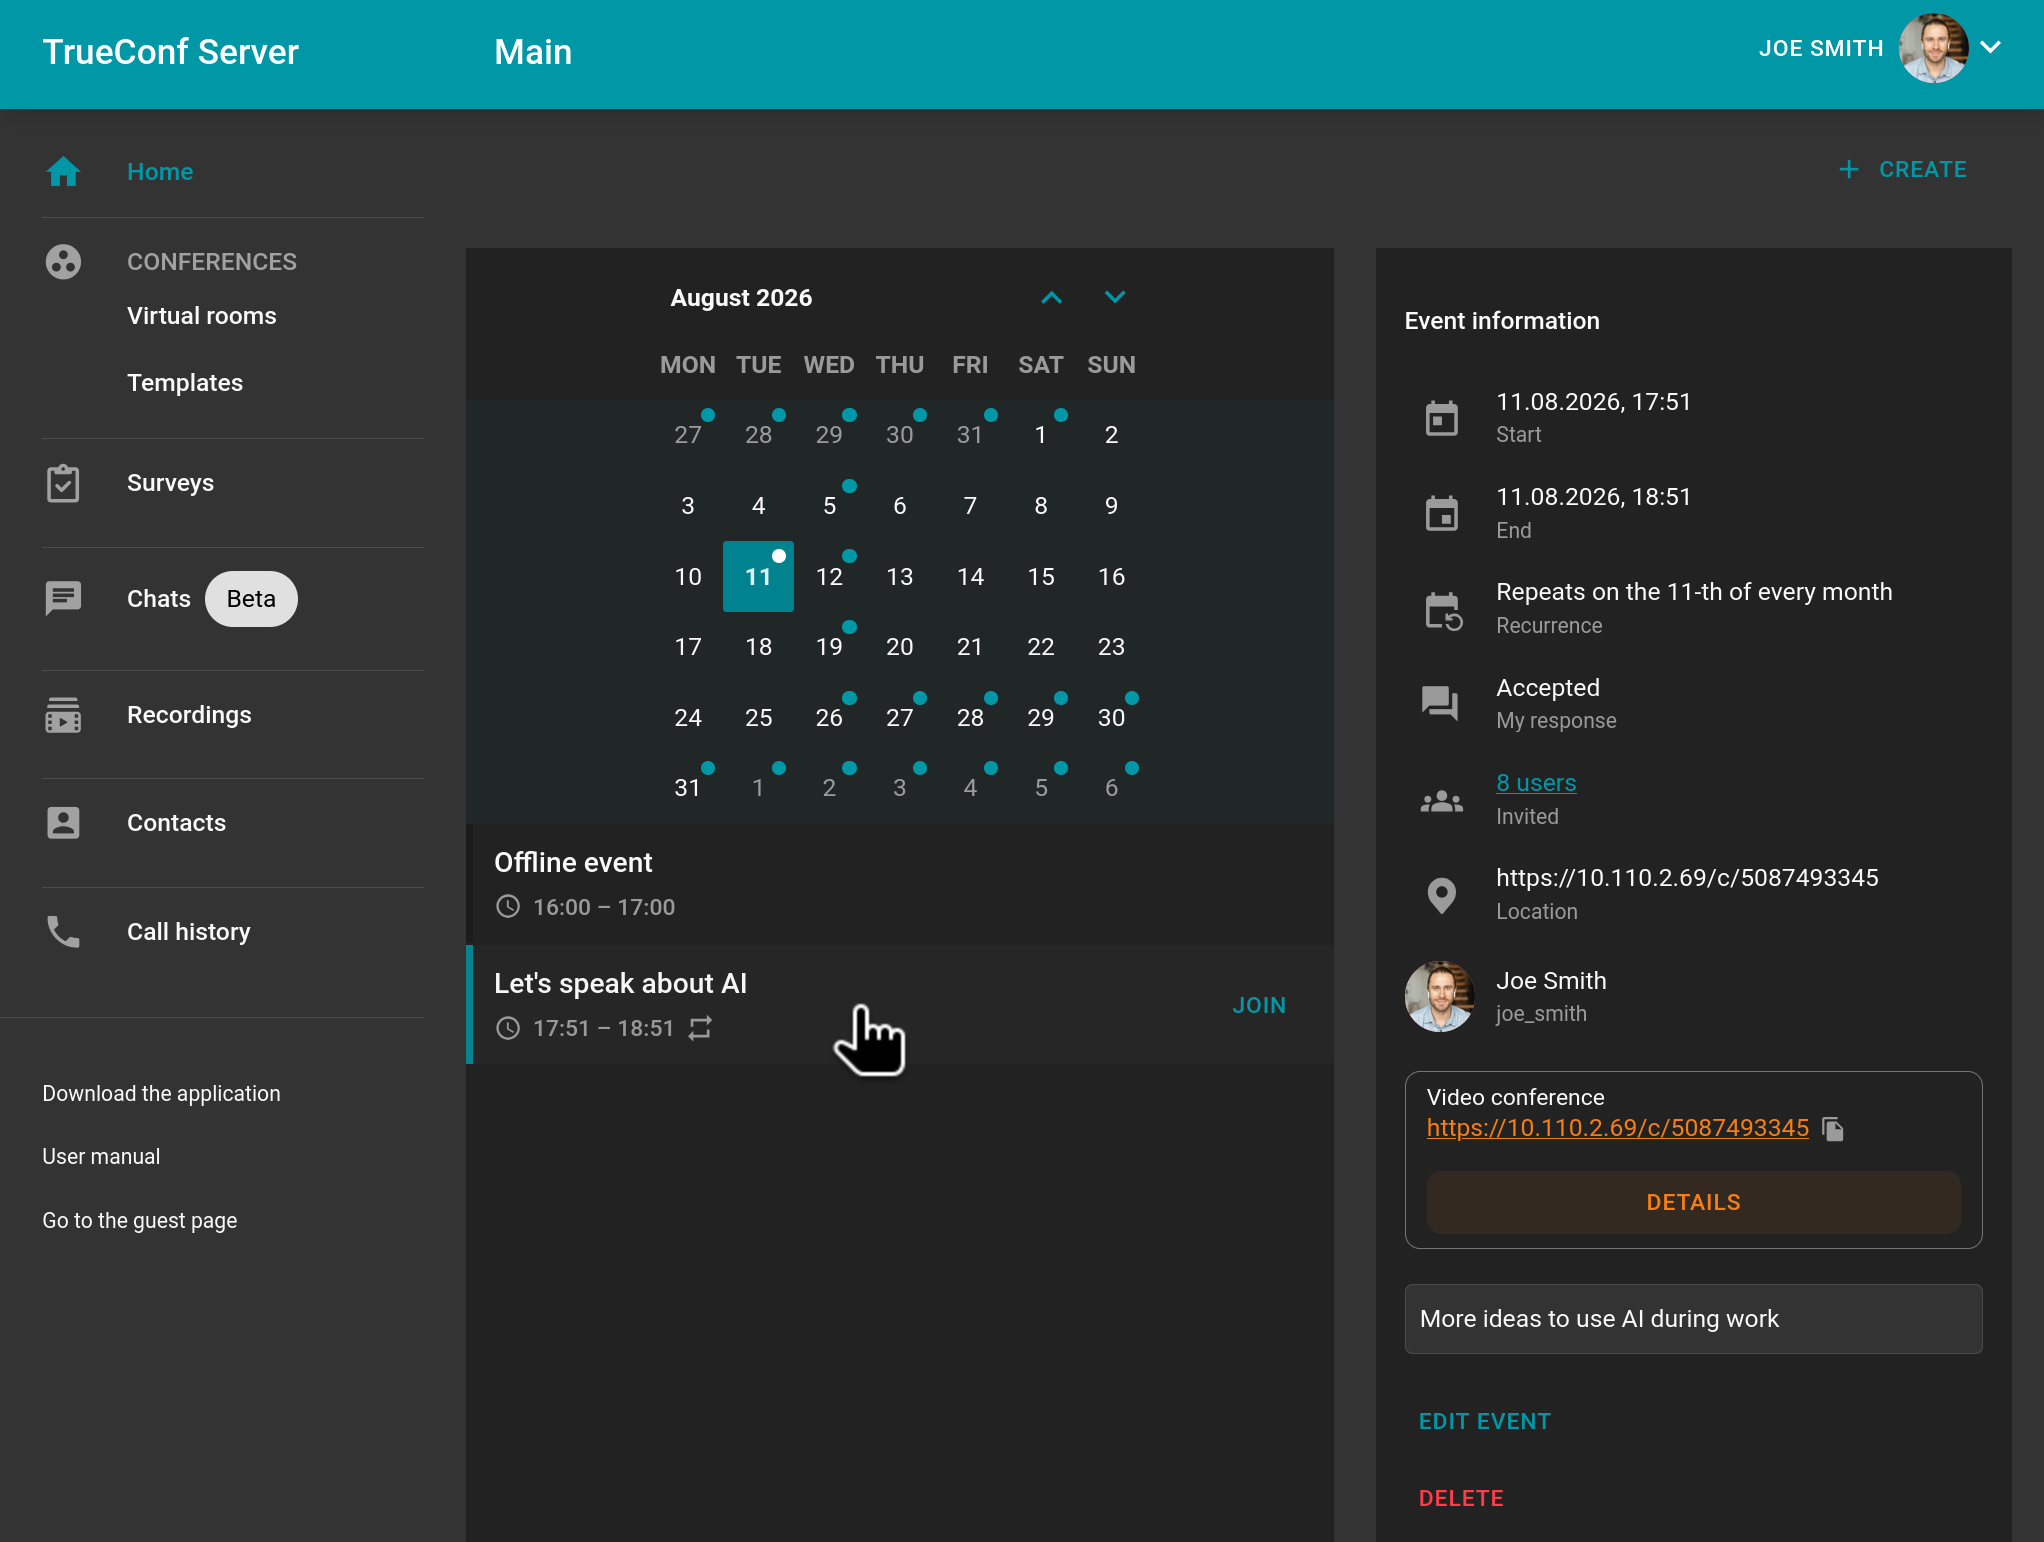Click the Conferences section header

coord(212,262)
